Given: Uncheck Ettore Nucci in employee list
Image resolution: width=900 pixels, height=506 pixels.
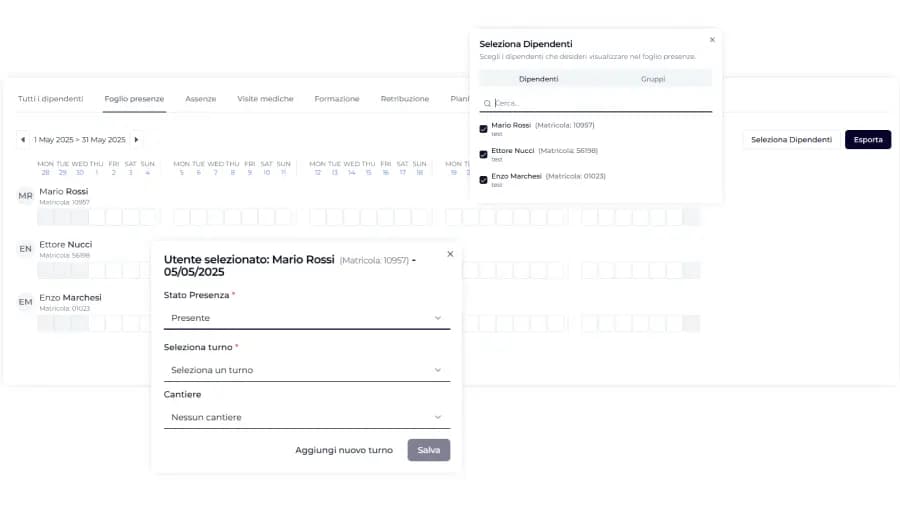Looking at the screenshot, I should [x=483, y=154].
